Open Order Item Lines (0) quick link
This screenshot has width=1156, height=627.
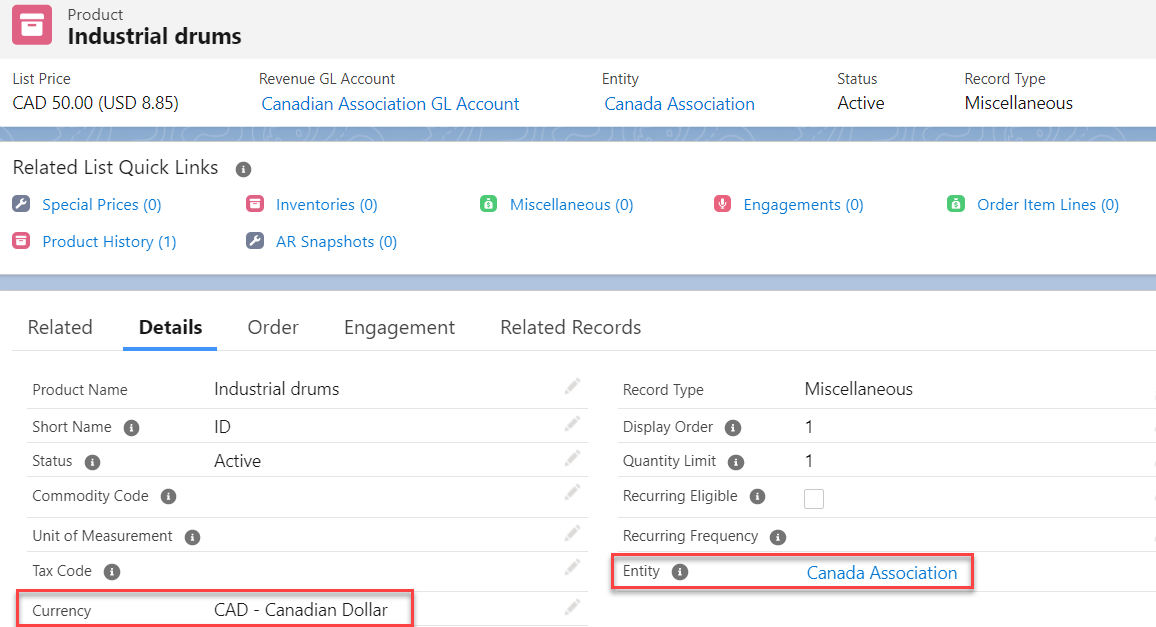tap(1047, 205)
